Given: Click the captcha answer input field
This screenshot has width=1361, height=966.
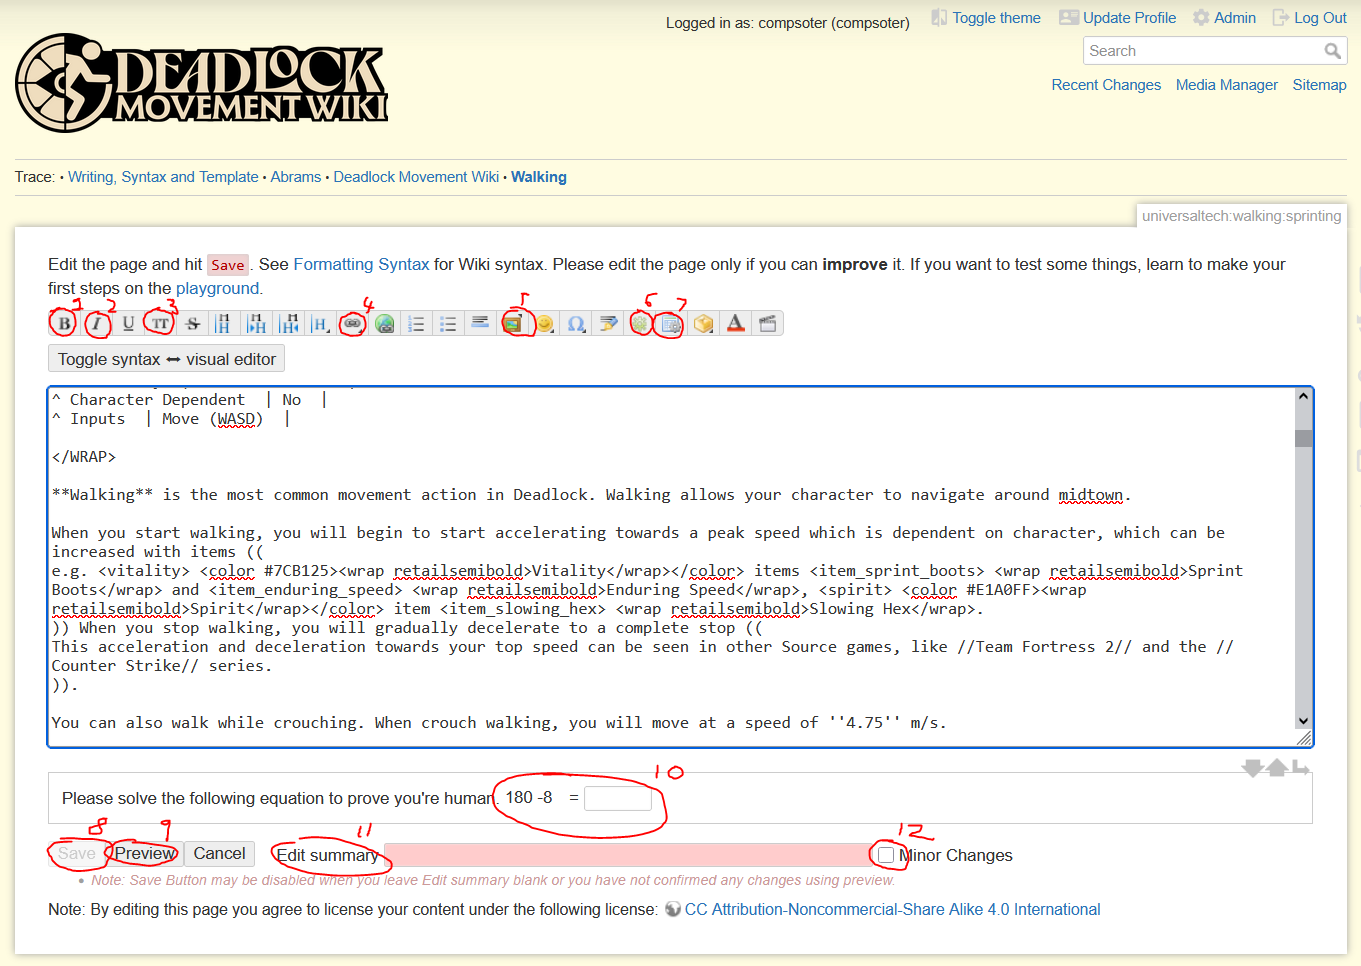Looking at the screenshot, I should 618,797.
